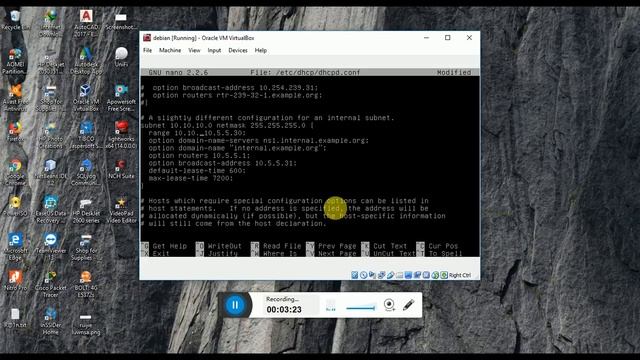Open the Devices menu in VirtualBox
Screen dimensions: 640x360
point(238,50)
